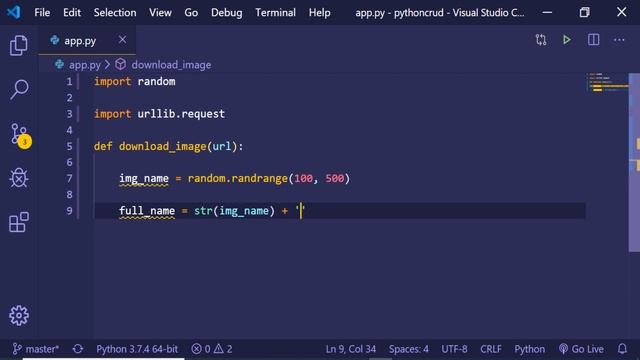
Task: Click 'random.randrange' on line 7
Action: (238, 178)
